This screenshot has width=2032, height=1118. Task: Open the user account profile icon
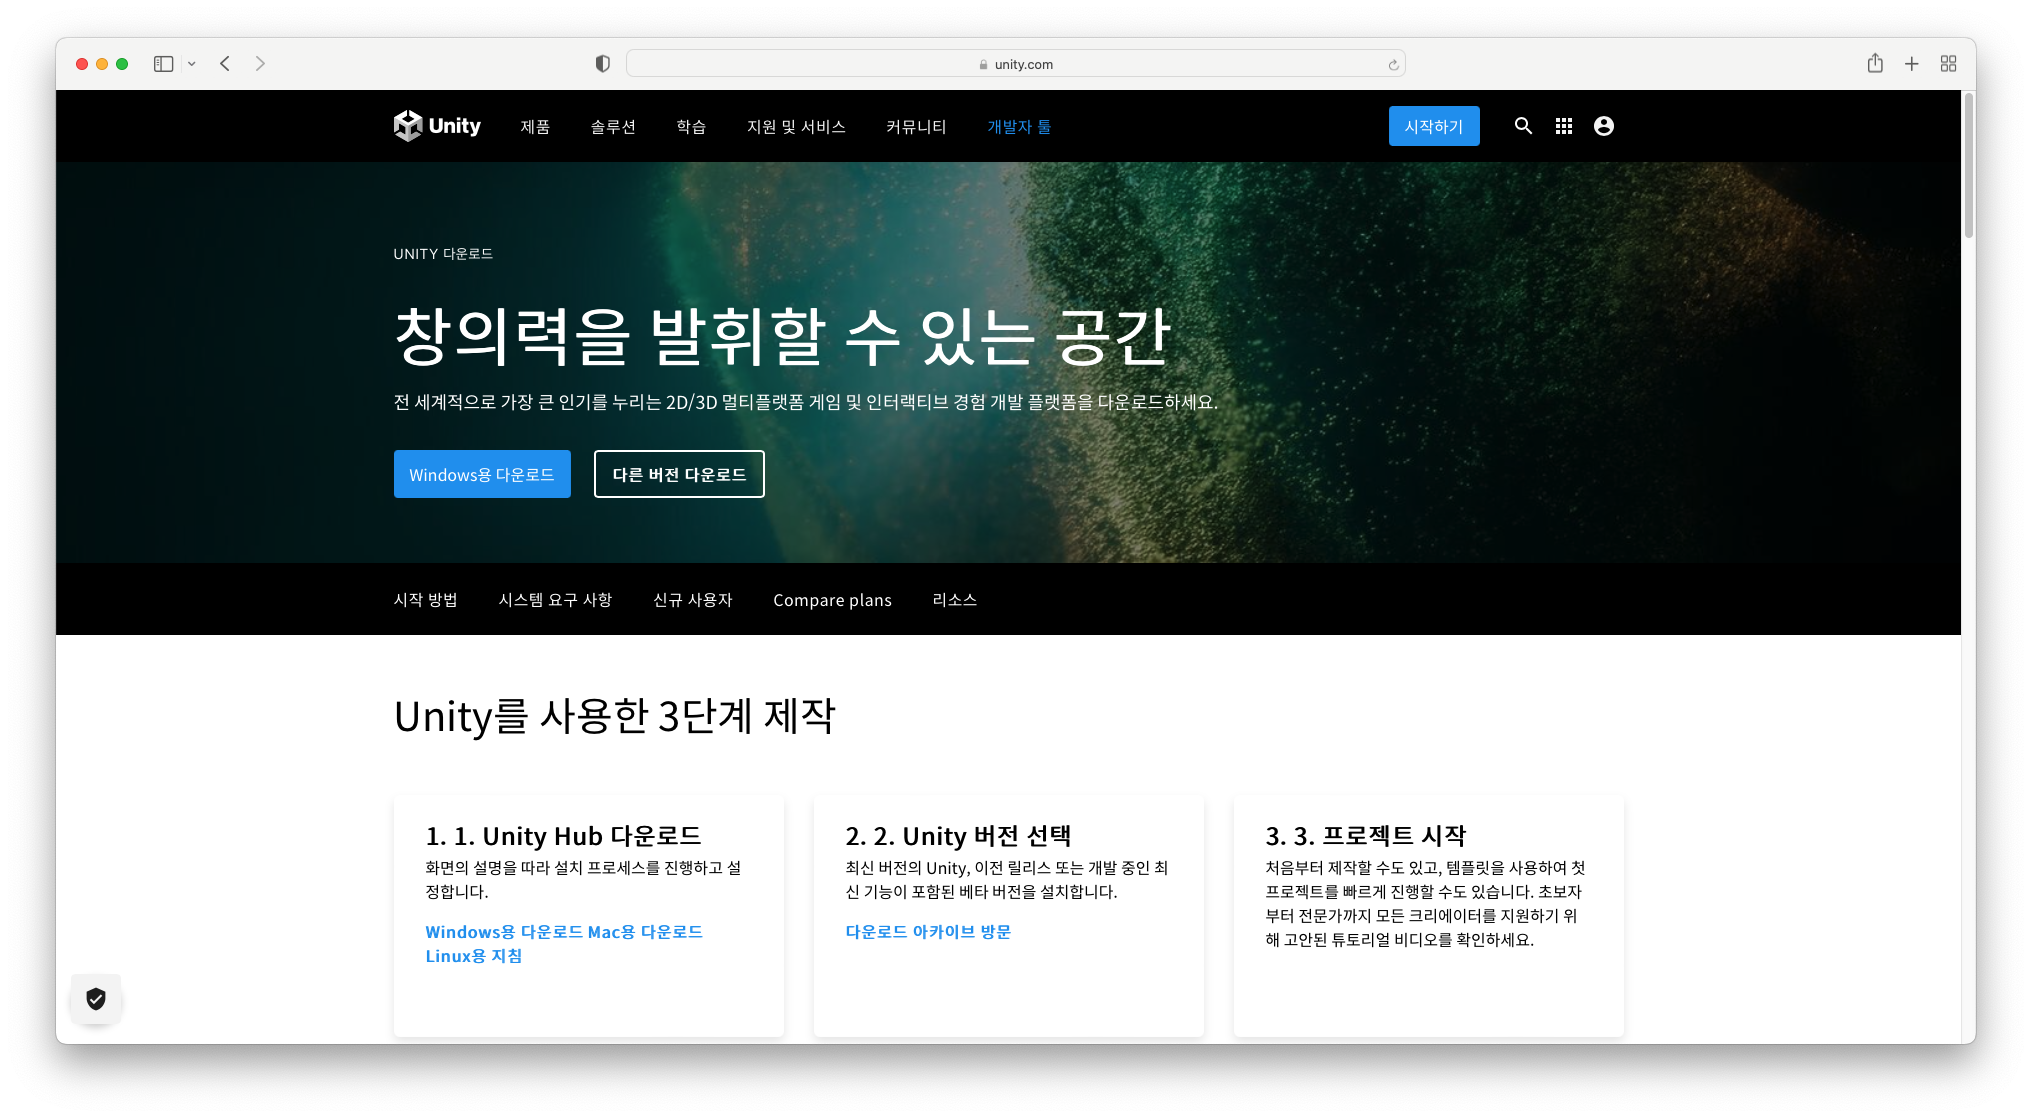click(x=1604, y=126)
